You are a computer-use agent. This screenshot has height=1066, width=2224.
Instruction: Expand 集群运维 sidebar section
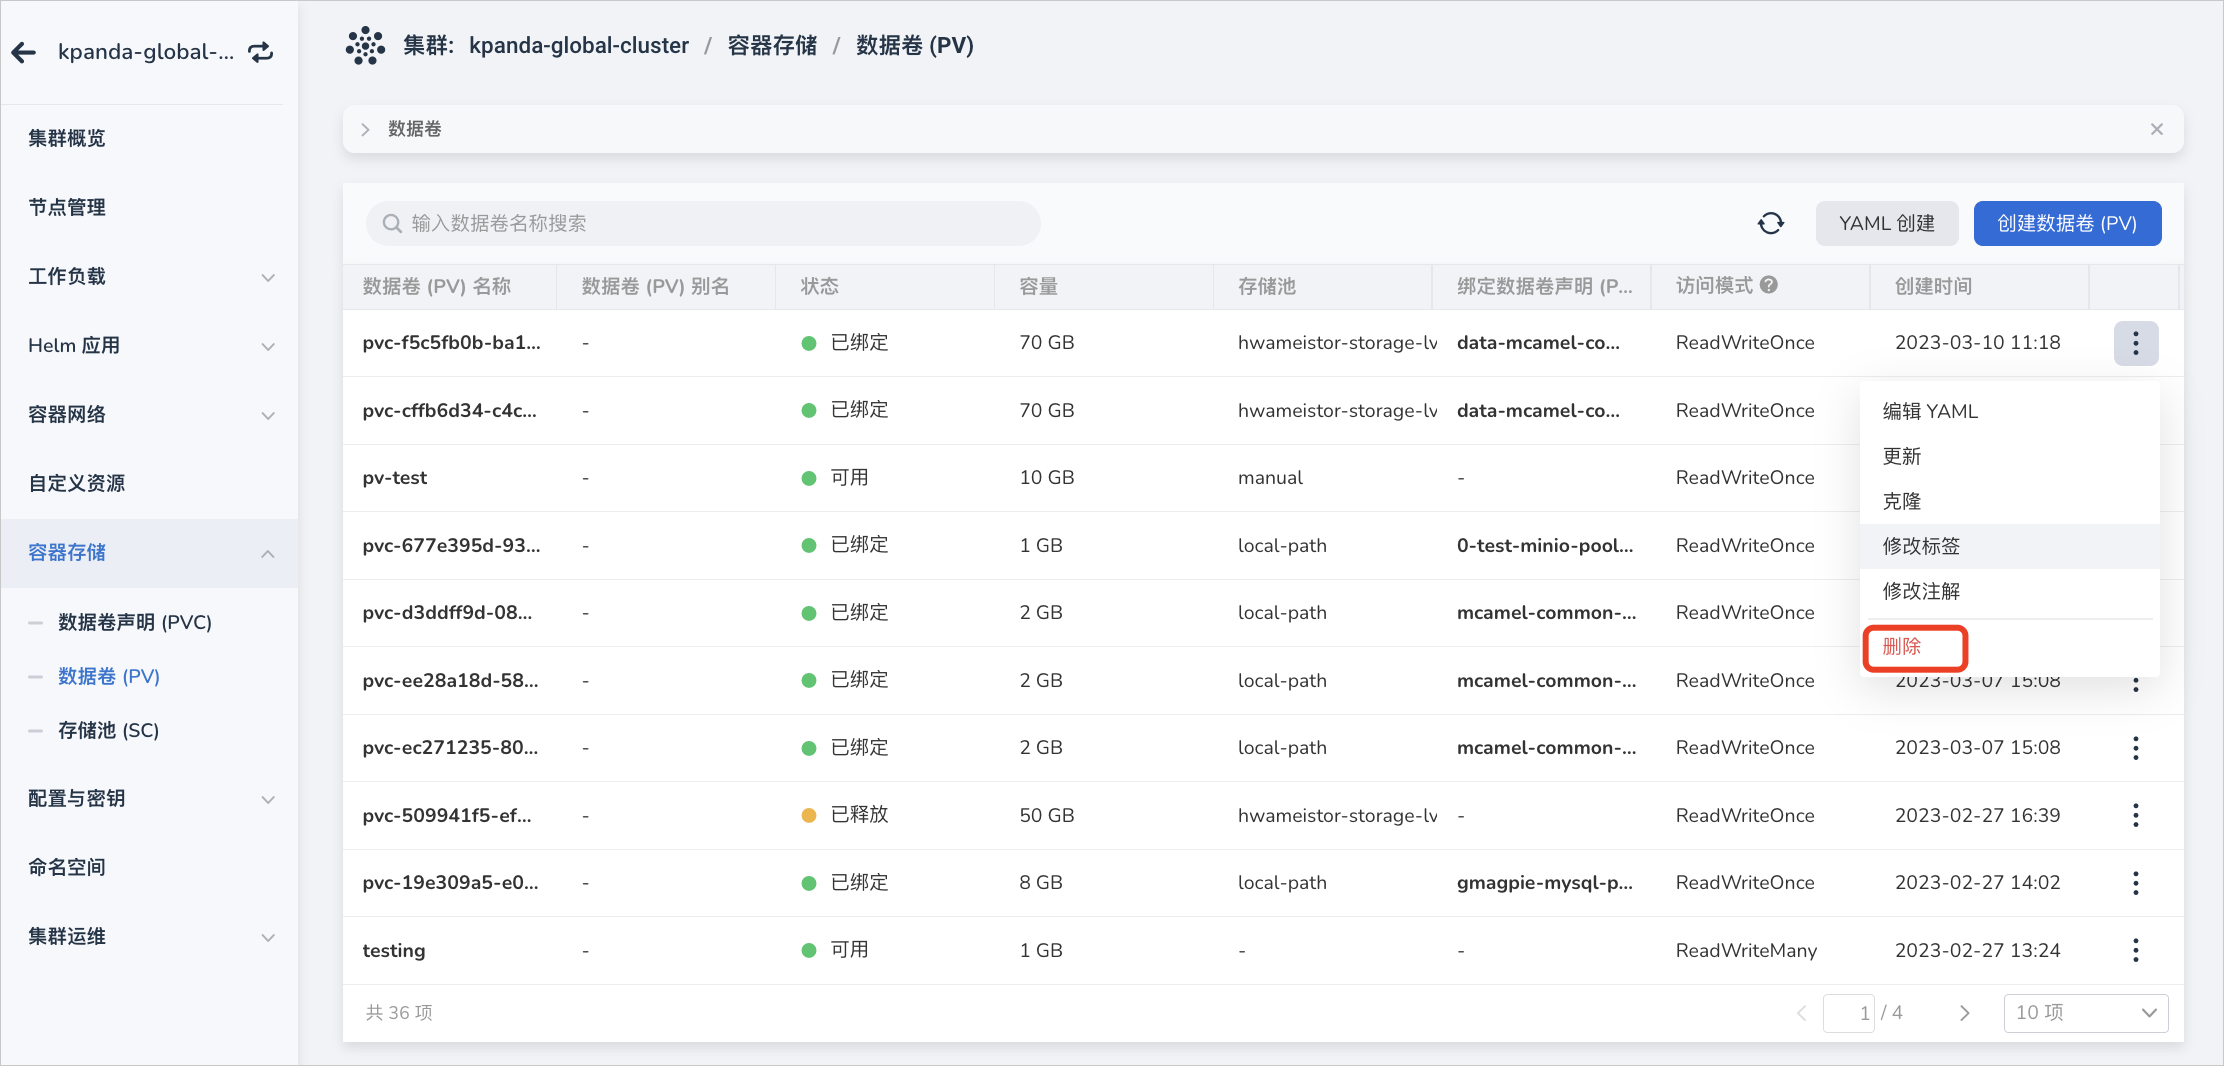tap(150, 937)
